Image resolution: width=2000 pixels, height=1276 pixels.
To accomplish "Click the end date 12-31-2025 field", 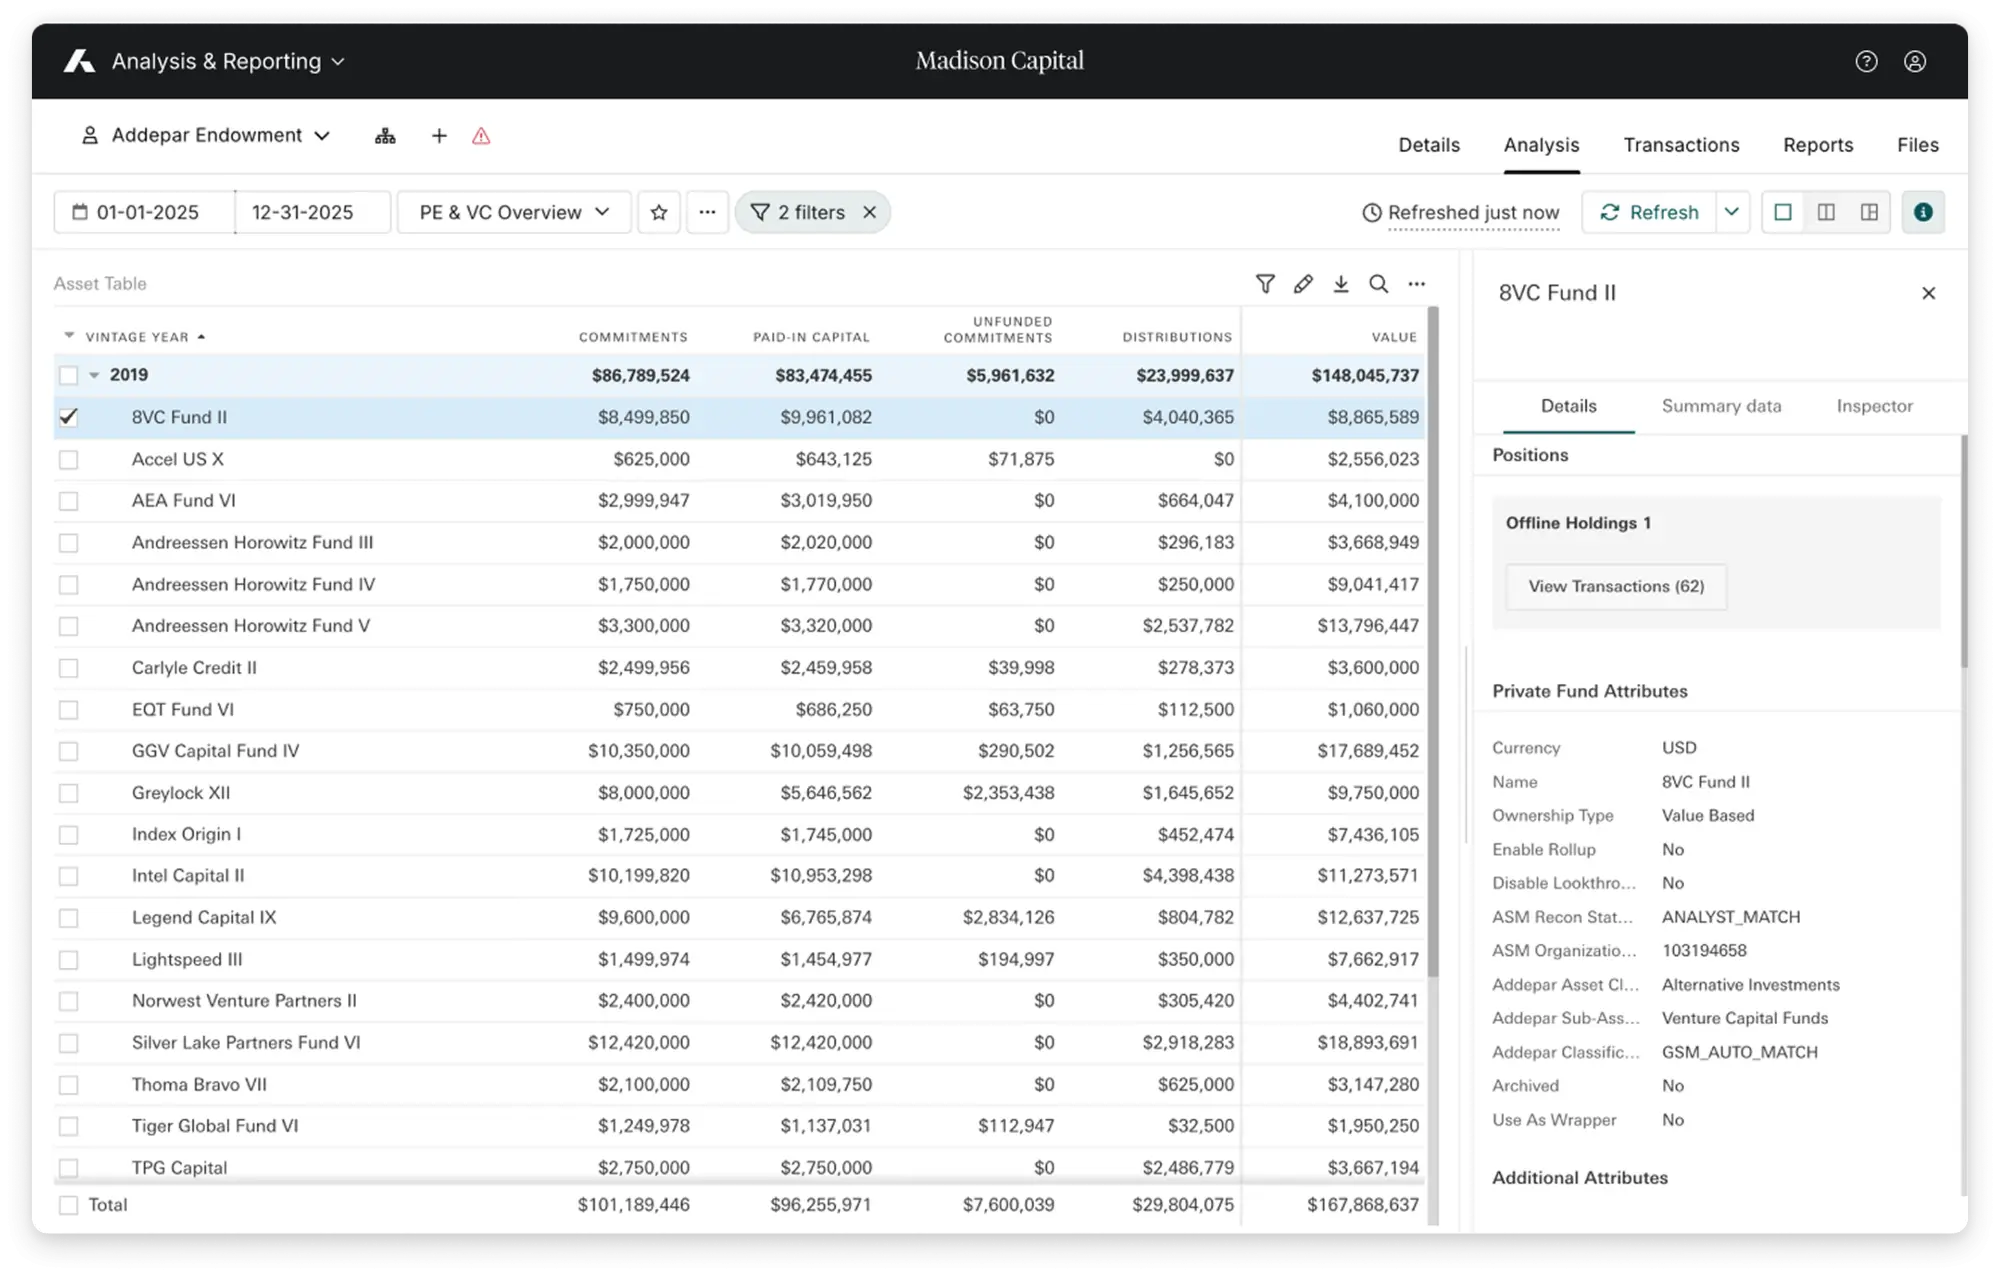I will (x=312, y=212).
